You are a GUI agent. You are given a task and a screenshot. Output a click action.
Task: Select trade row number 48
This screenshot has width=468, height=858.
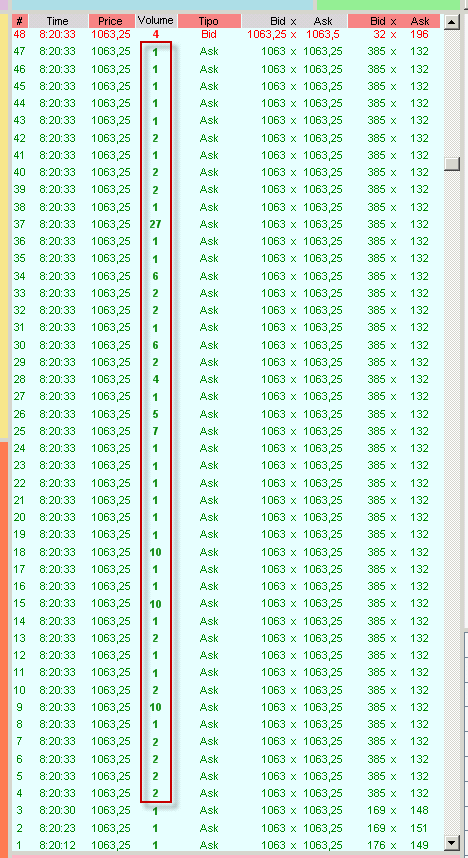[x=227, y=34]
